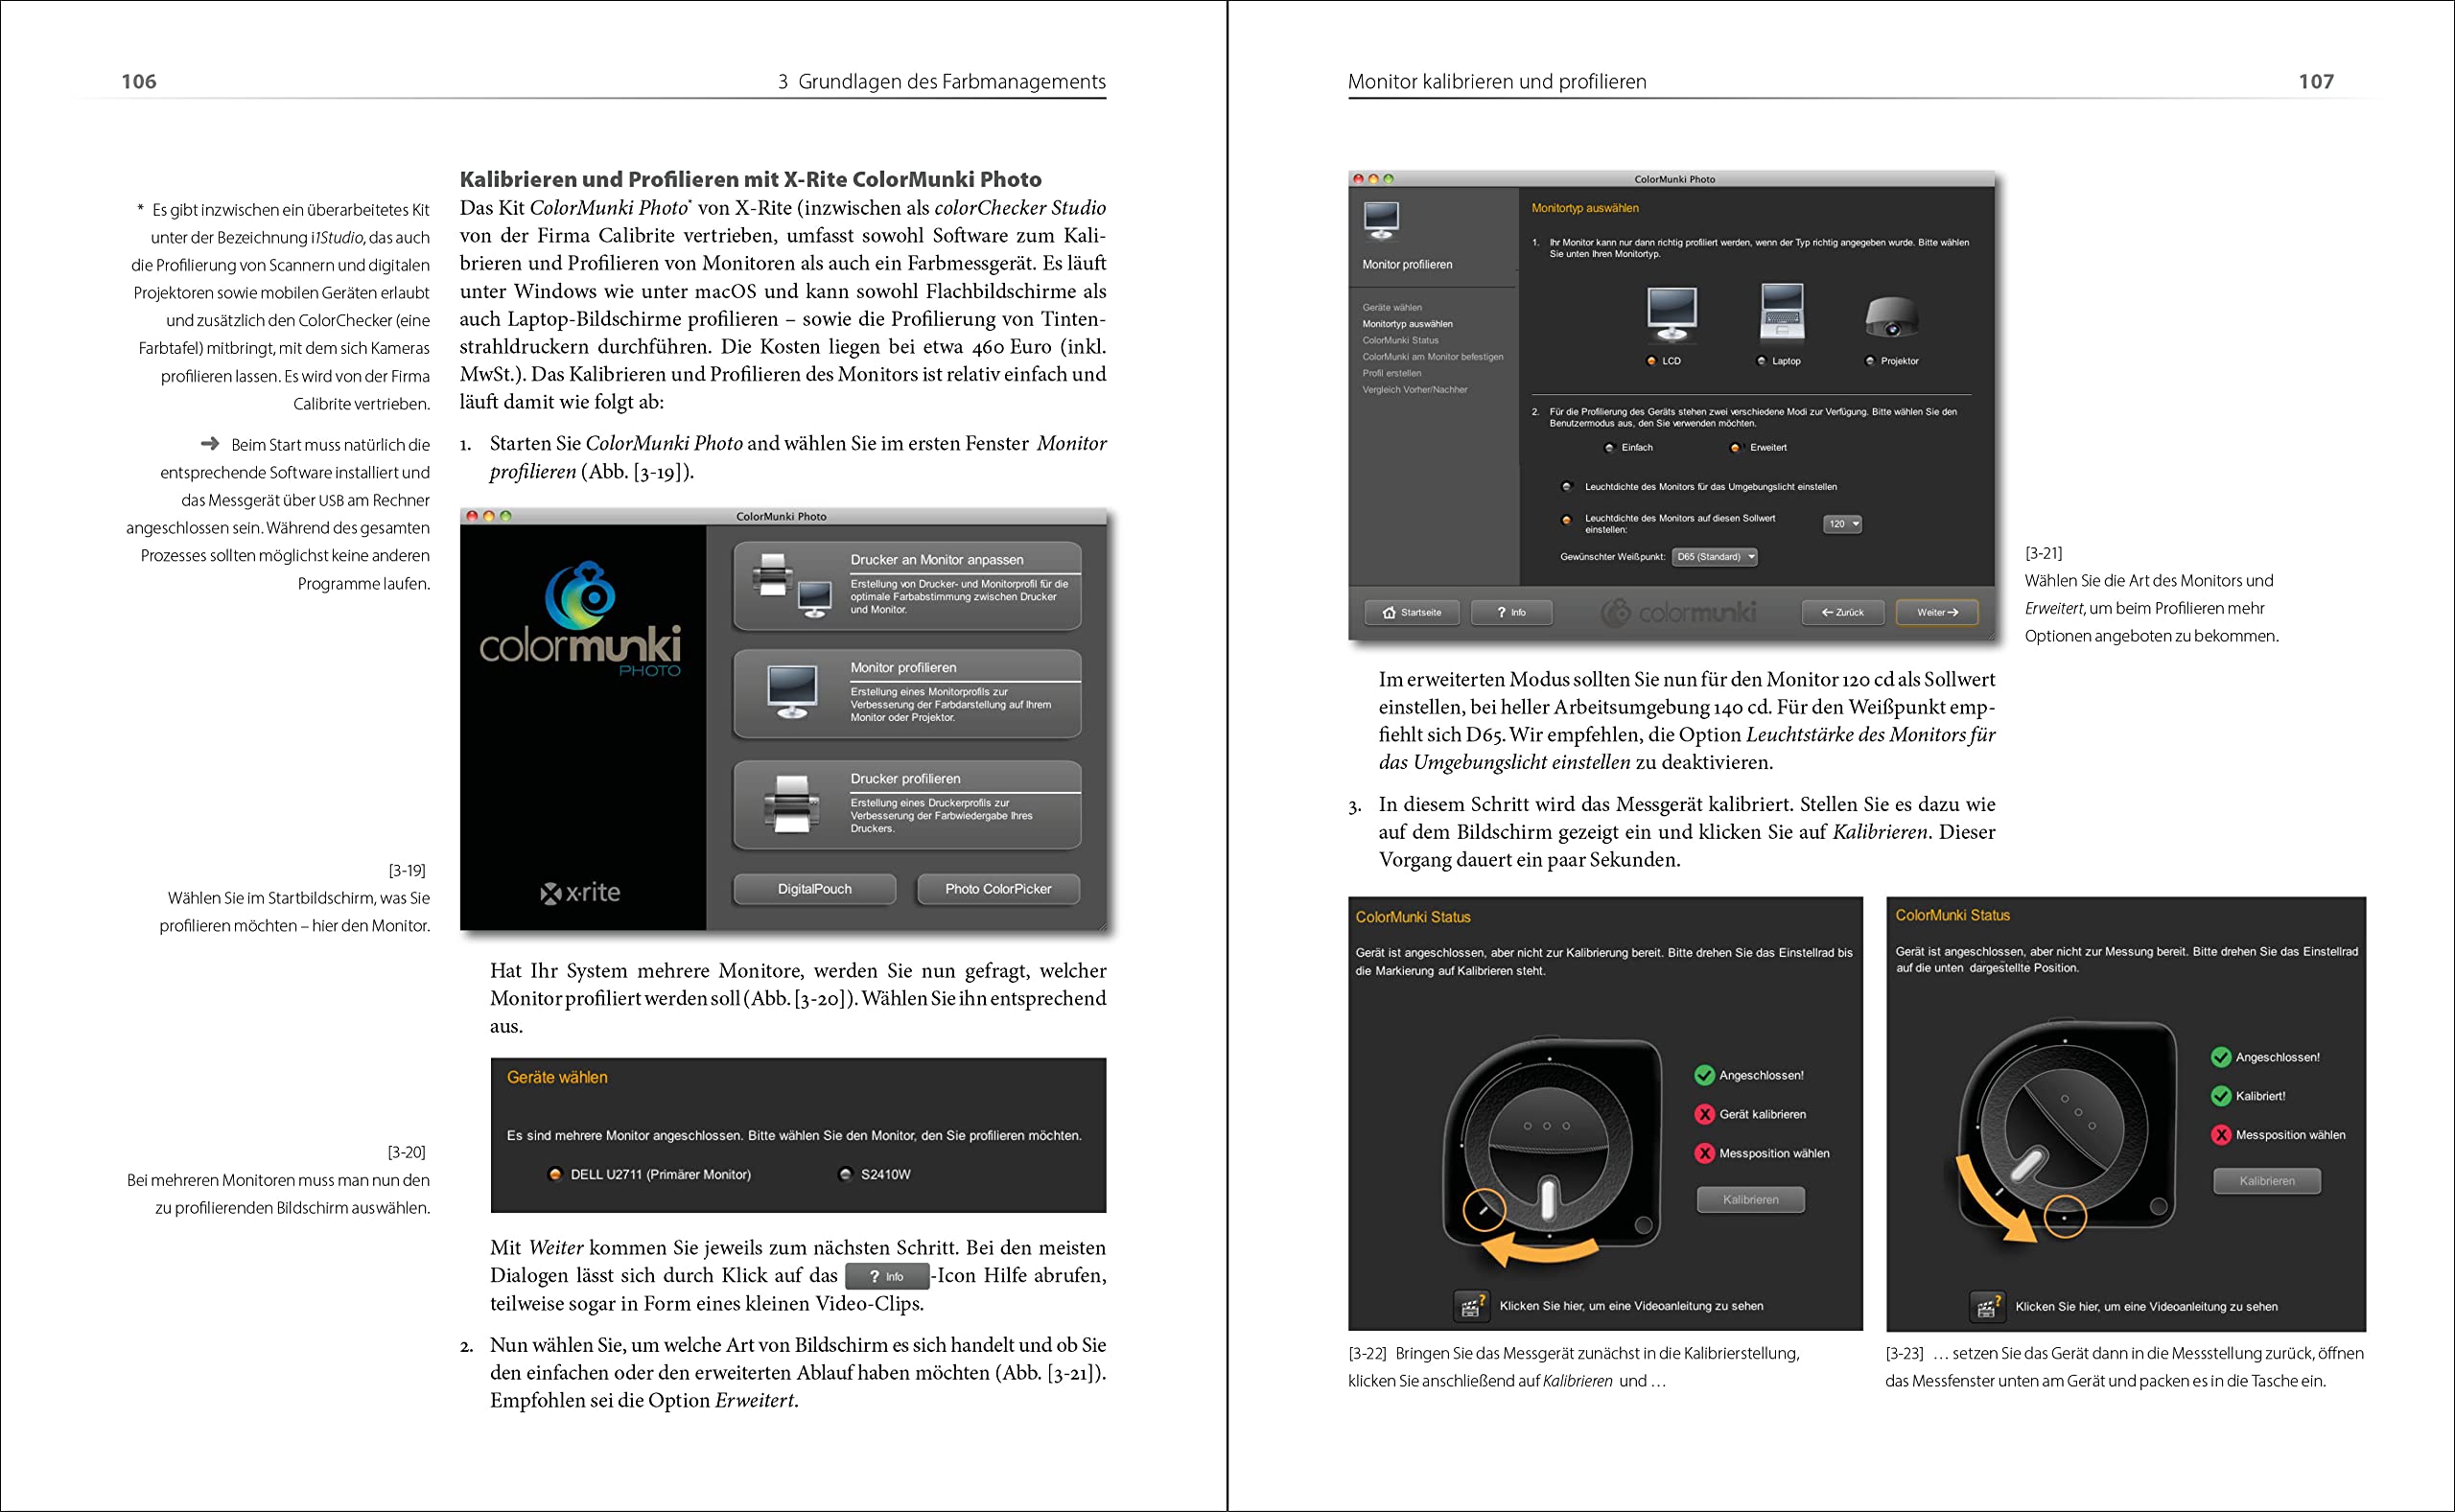2455x1512 pixels.
Task: Click the Startseite button
Action: click(1411, 612)
